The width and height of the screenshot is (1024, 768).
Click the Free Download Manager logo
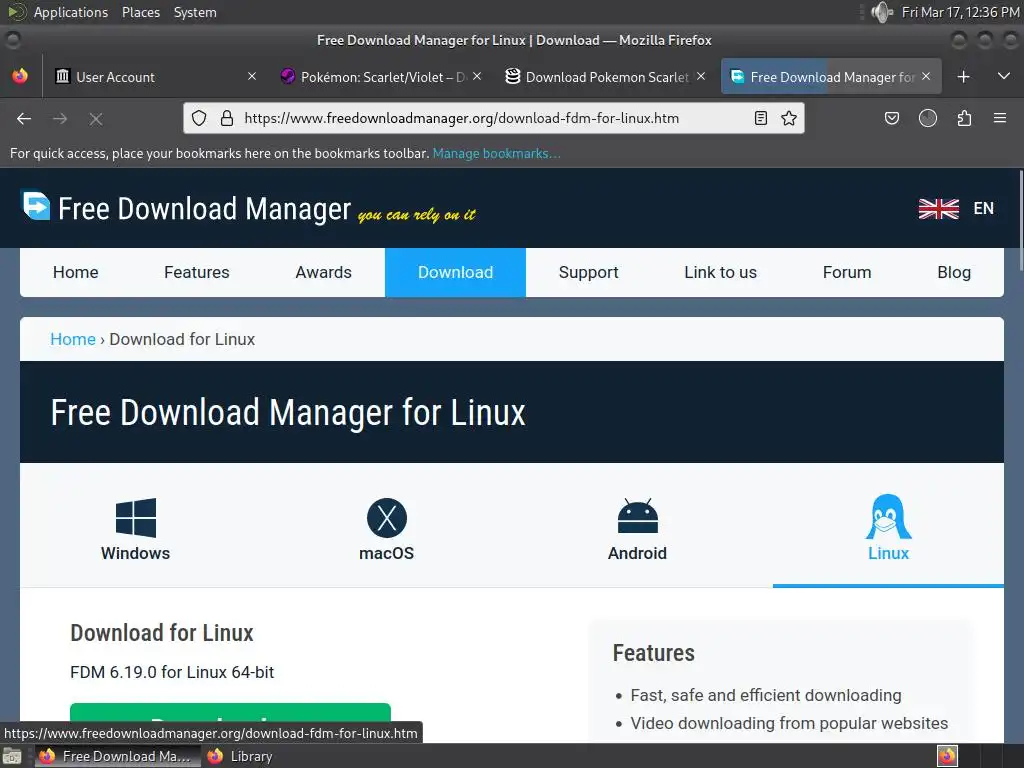pos(249,208)
